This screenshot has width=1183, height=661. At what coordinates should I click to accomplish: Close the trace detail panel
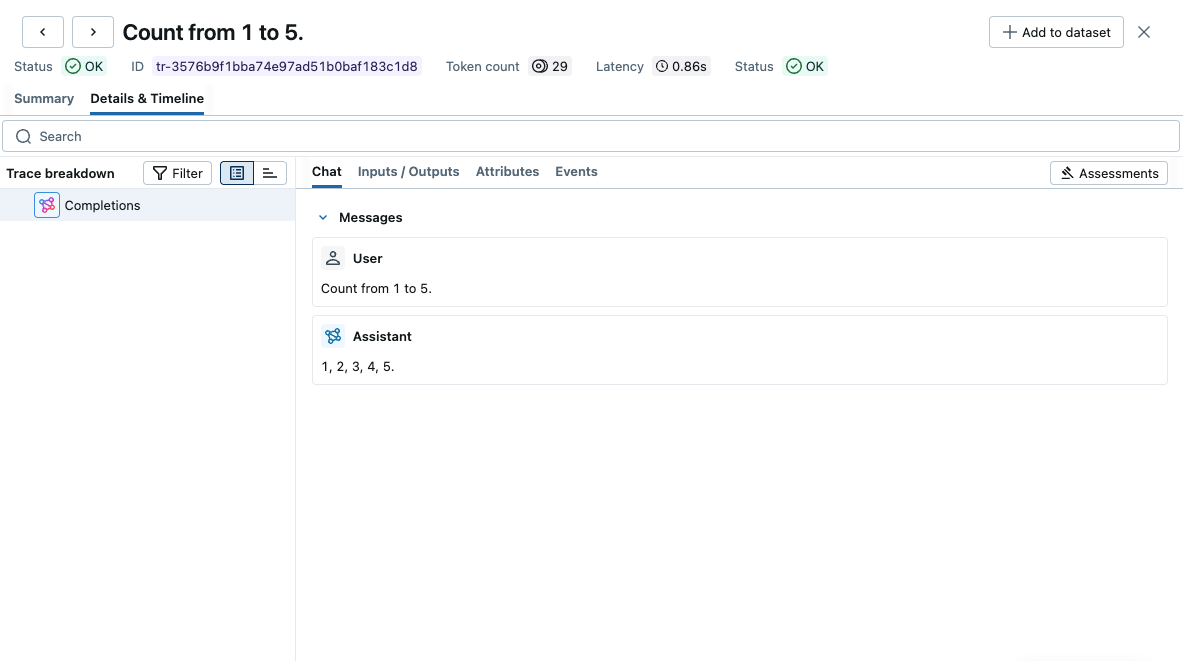coord(1144,32)
